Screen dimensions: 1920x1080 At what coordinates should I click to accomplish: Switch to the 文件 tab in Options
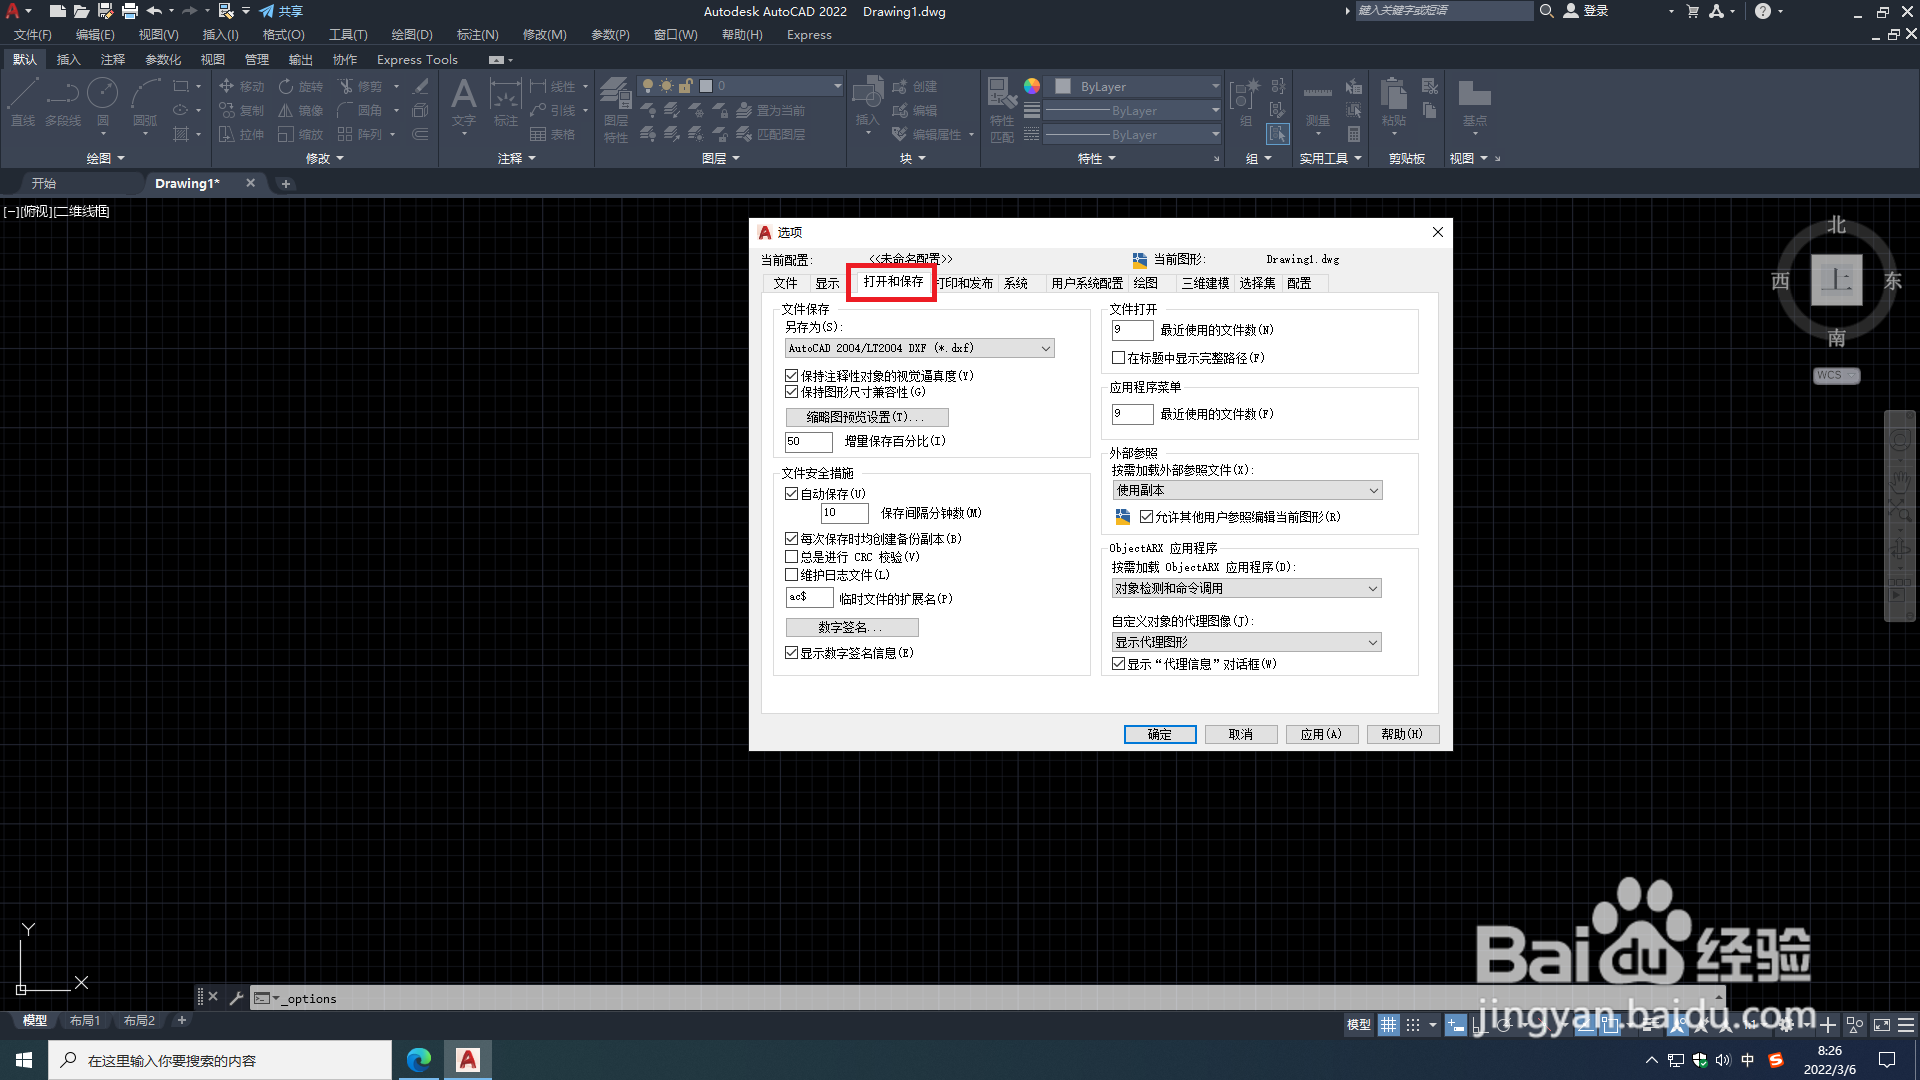[785, 283]
